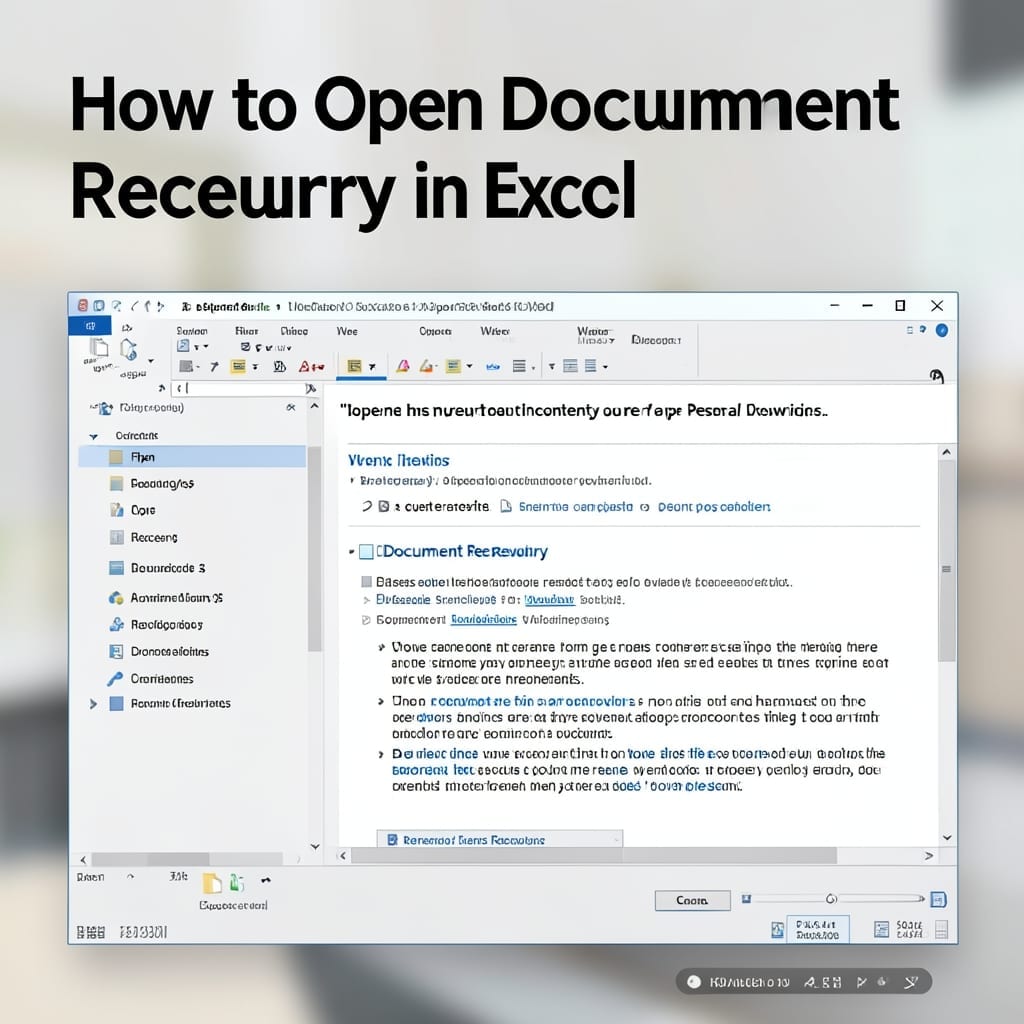Click the status bar icon left of POlsitert button
Screen dimensions: 1024x1024
(x=777, y=930)
